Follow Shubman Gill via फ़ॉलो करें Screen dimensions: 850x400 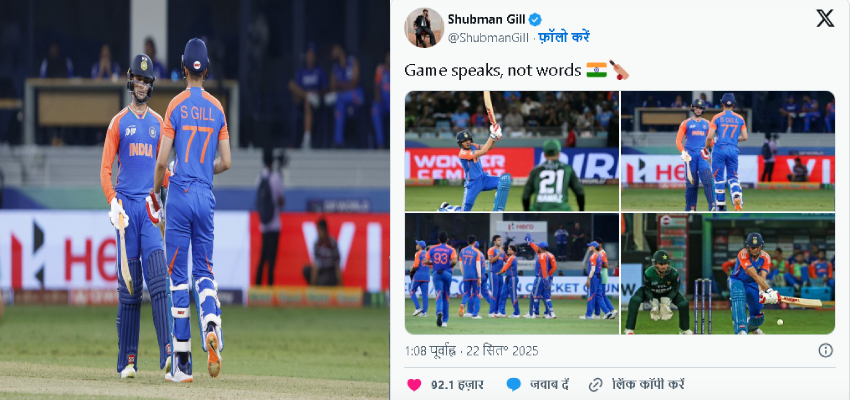[564, 37]
